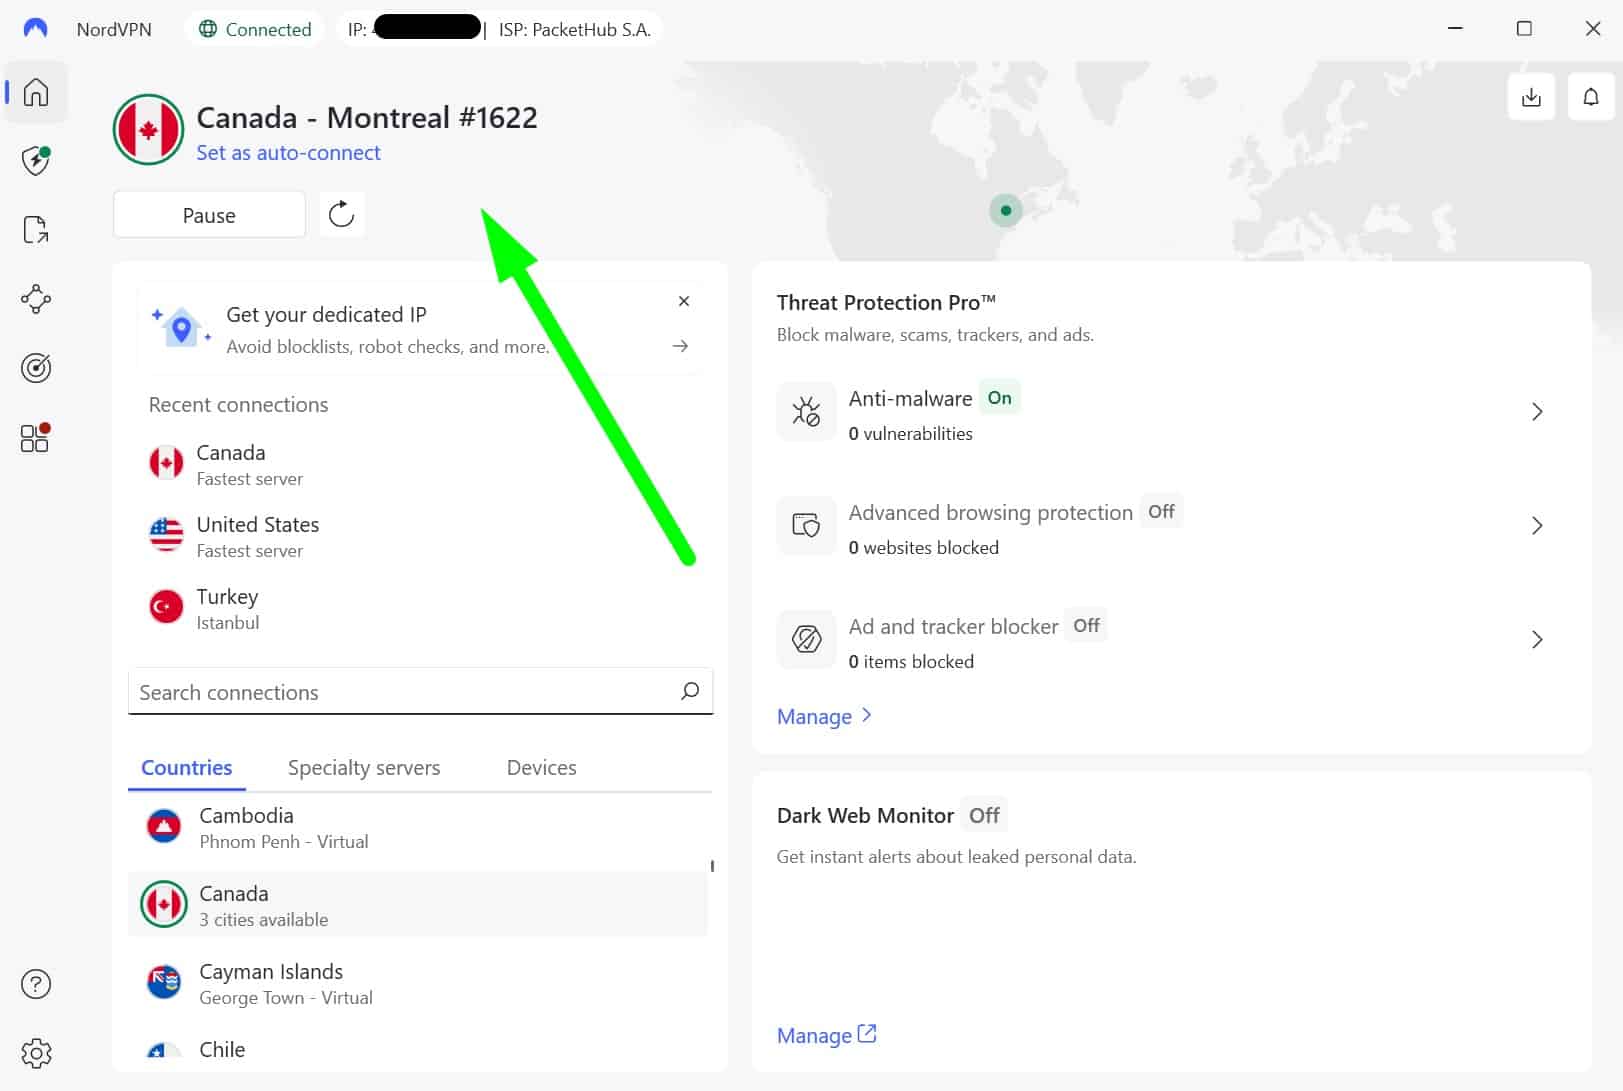This screenshot has height=1091, width=1623.
Task: Open dedicated IP offer arrow
Action: click(680, 346)
